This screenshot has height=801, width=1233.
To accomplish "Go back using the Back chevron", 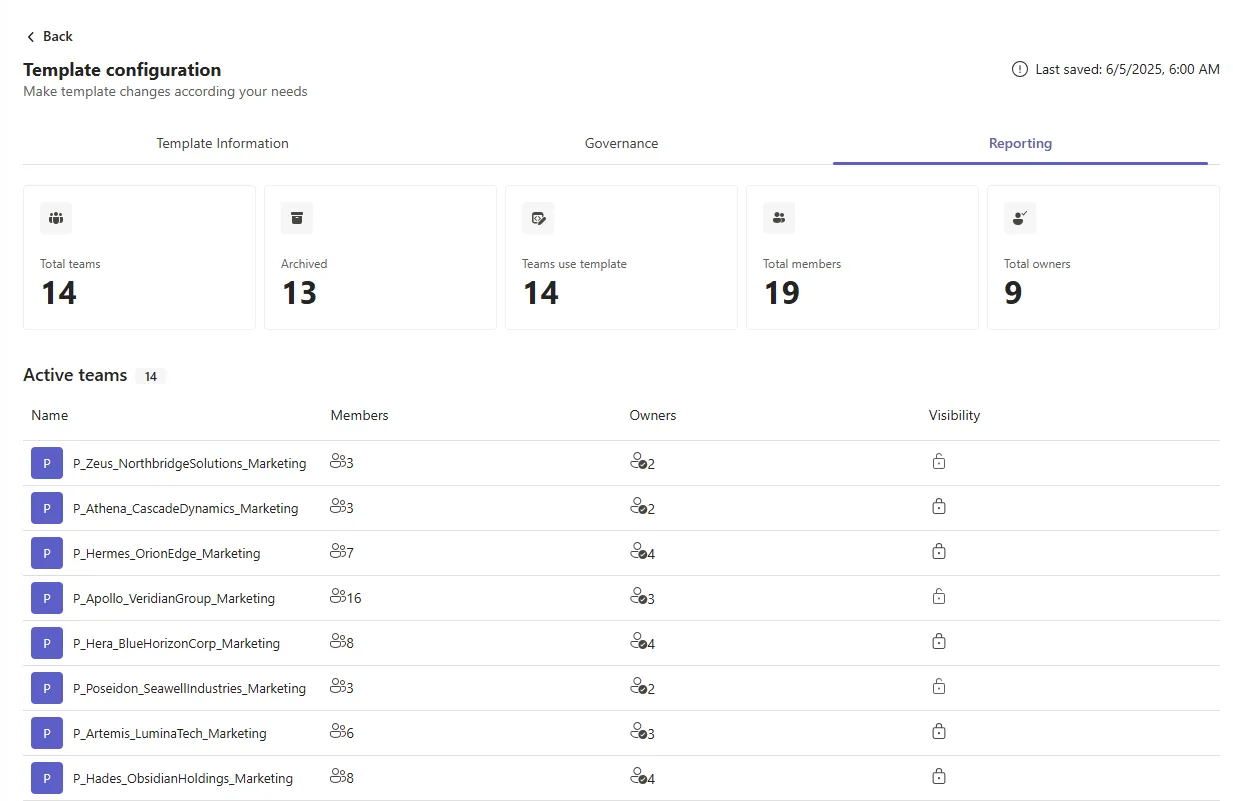I will pos(31,37).
